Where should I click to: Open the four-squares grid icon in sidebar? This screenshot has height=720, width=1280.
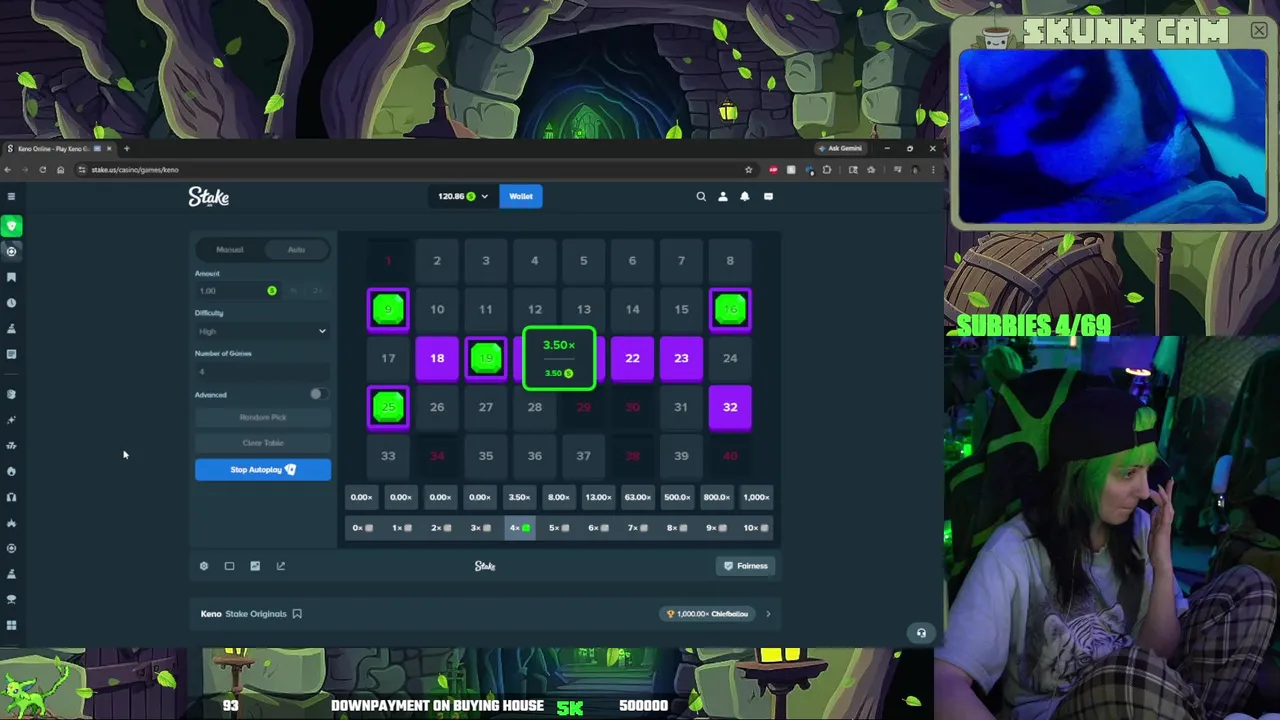(11, 625)
